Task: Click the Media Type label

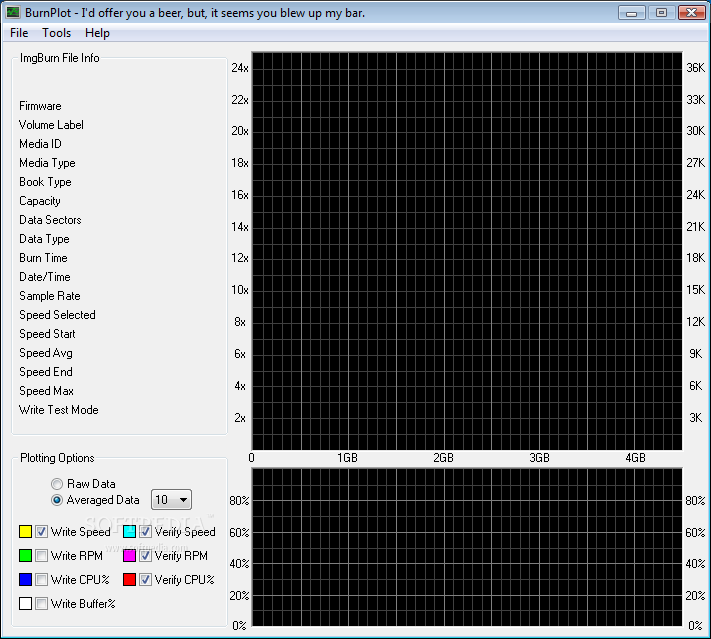Action: 47,163
